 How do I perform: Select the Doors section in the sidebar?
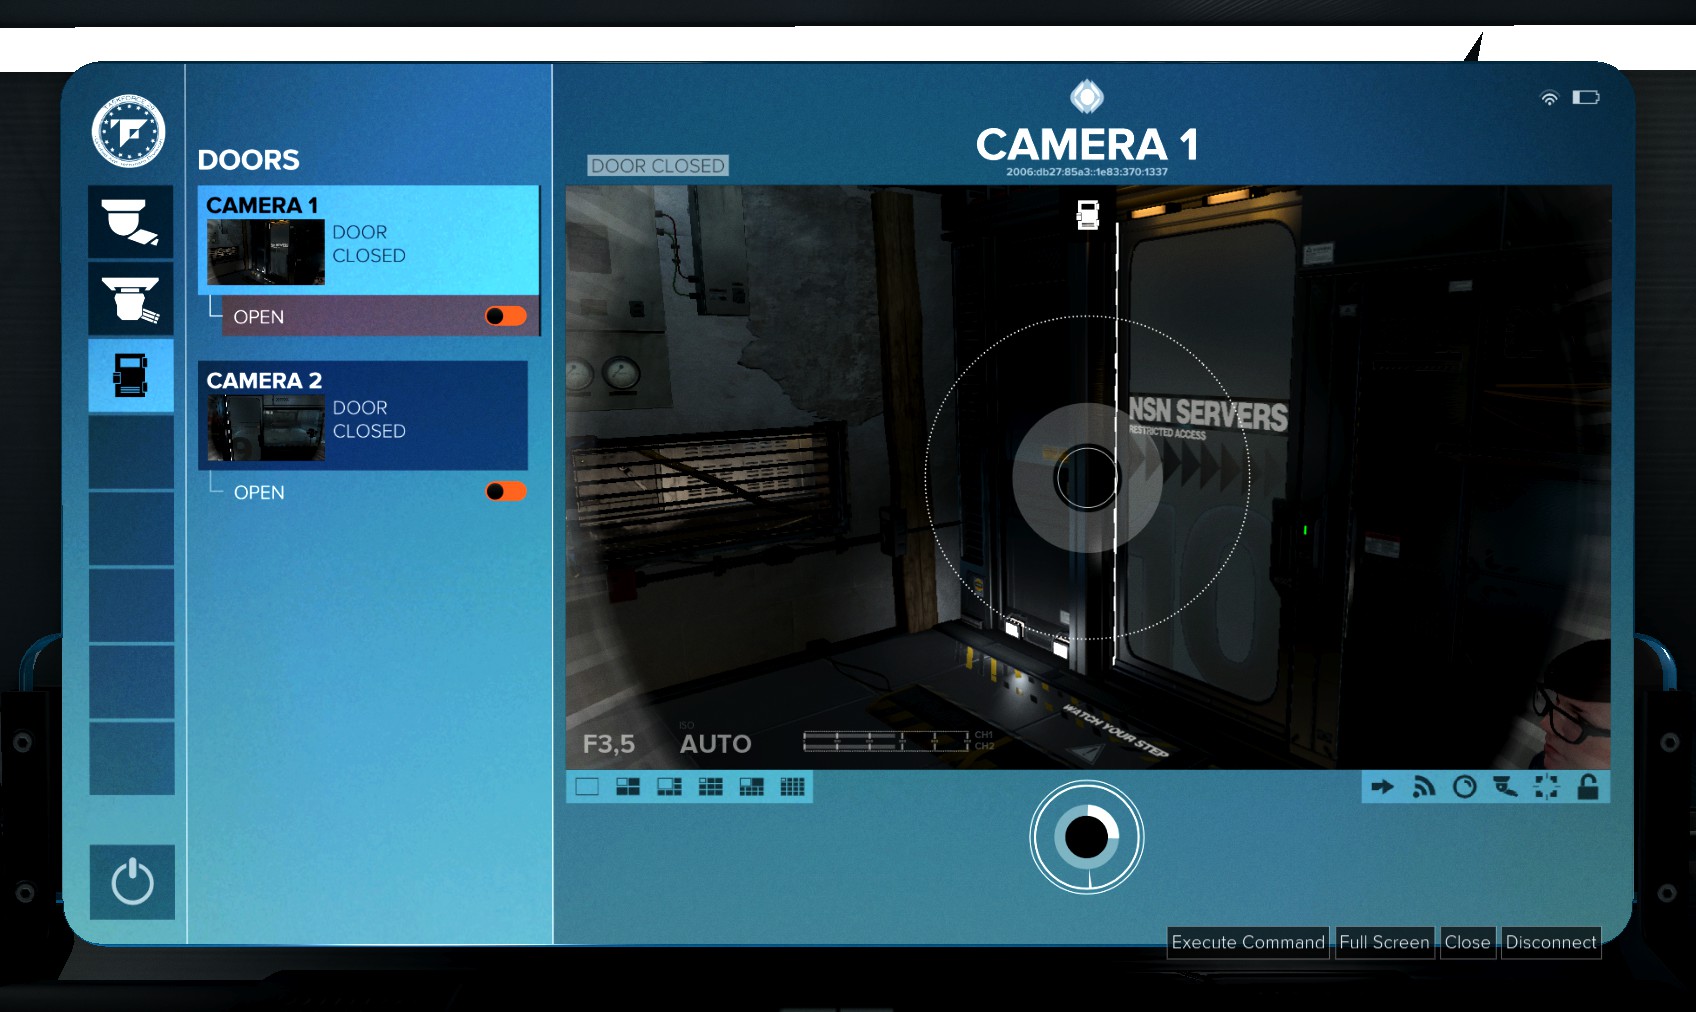130,376
